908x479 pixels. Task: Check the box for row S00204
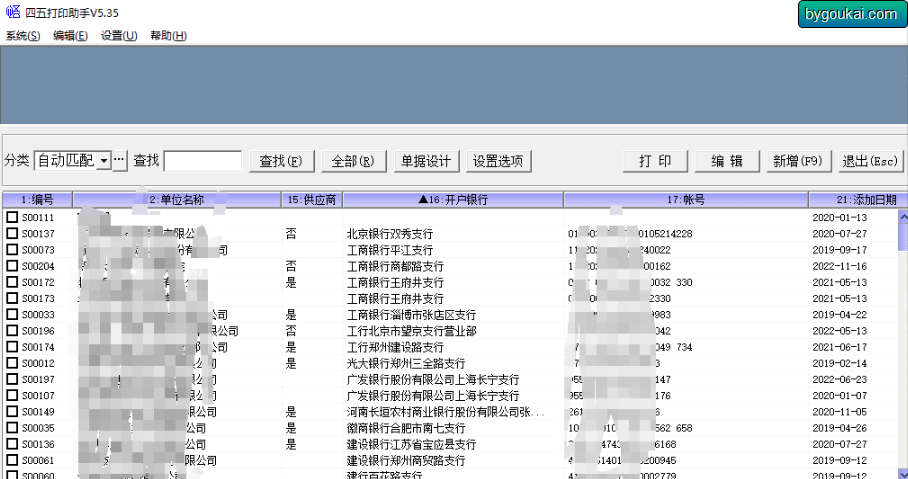coord(12,266)
